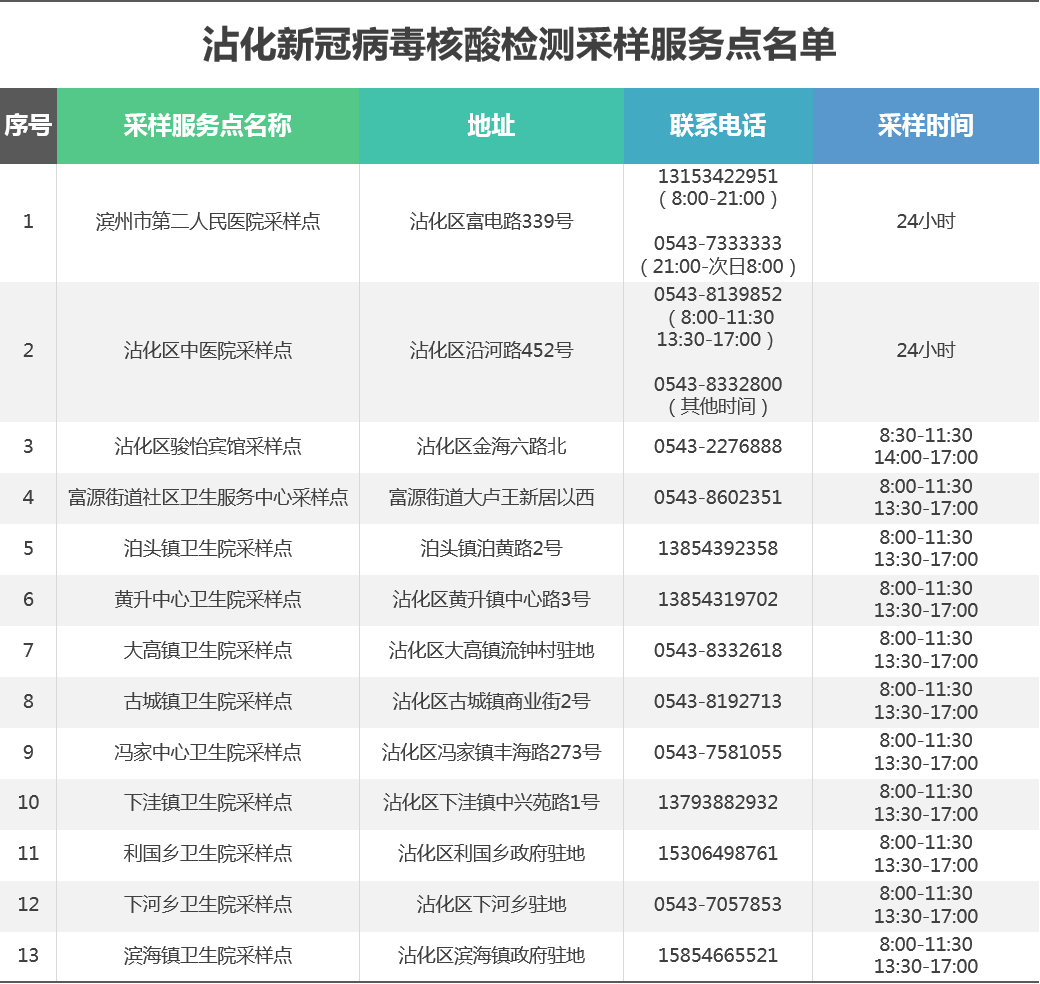Select the 14:00-17:00 sampling time
This screenshot has height=984, width=1040.
click(925, 458)
